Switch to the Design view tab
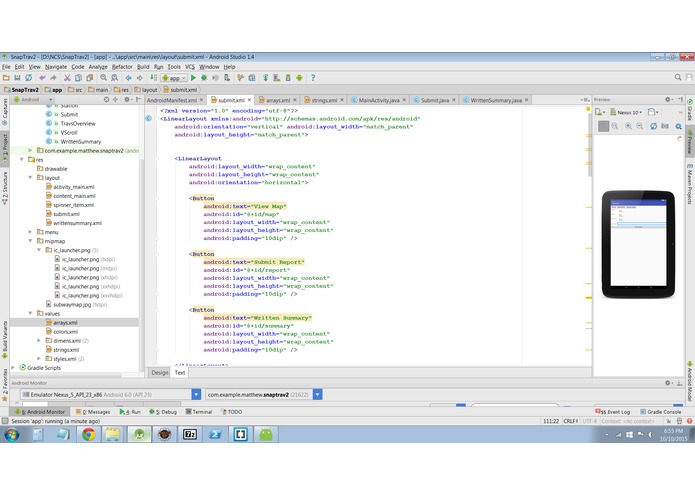The image size is (695, 494). click(x=160, y=372)
